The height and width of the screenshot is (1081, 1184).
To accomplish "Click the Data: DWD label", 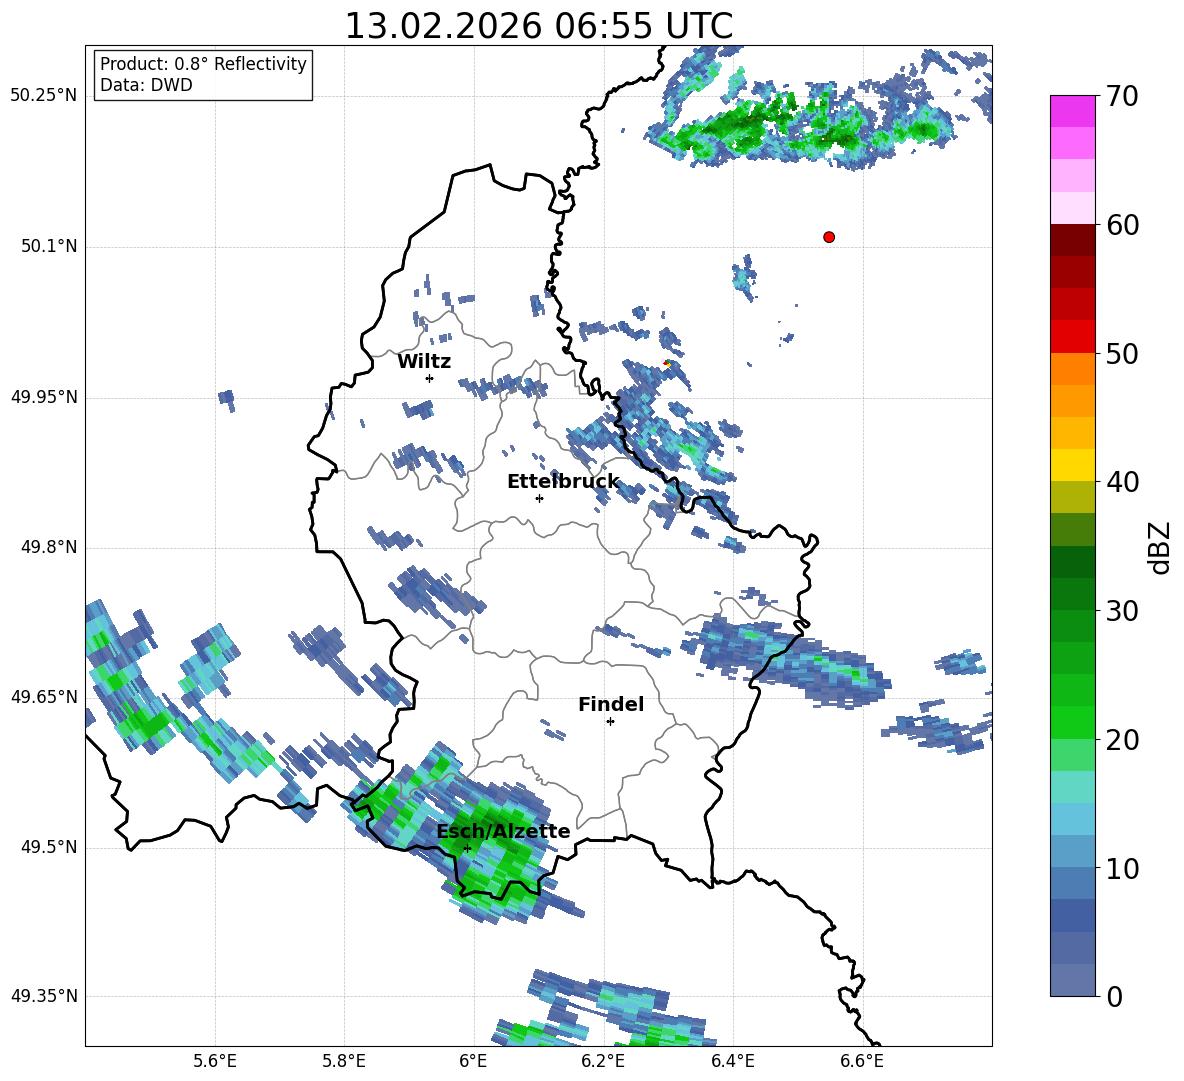I will click(146, 85).
